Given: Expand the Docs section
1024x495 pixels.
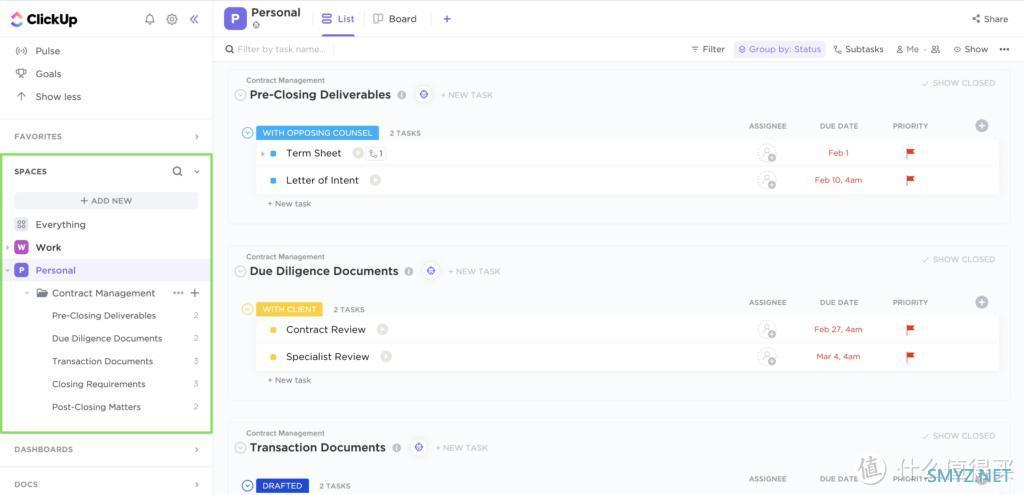Looking at the screenshot, I should click(197, 485).
